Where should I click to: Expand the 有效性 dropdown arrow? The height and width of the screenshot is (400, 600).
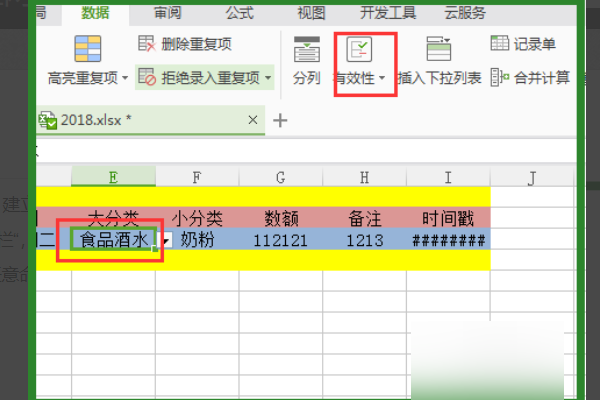[x=382, y=78]
